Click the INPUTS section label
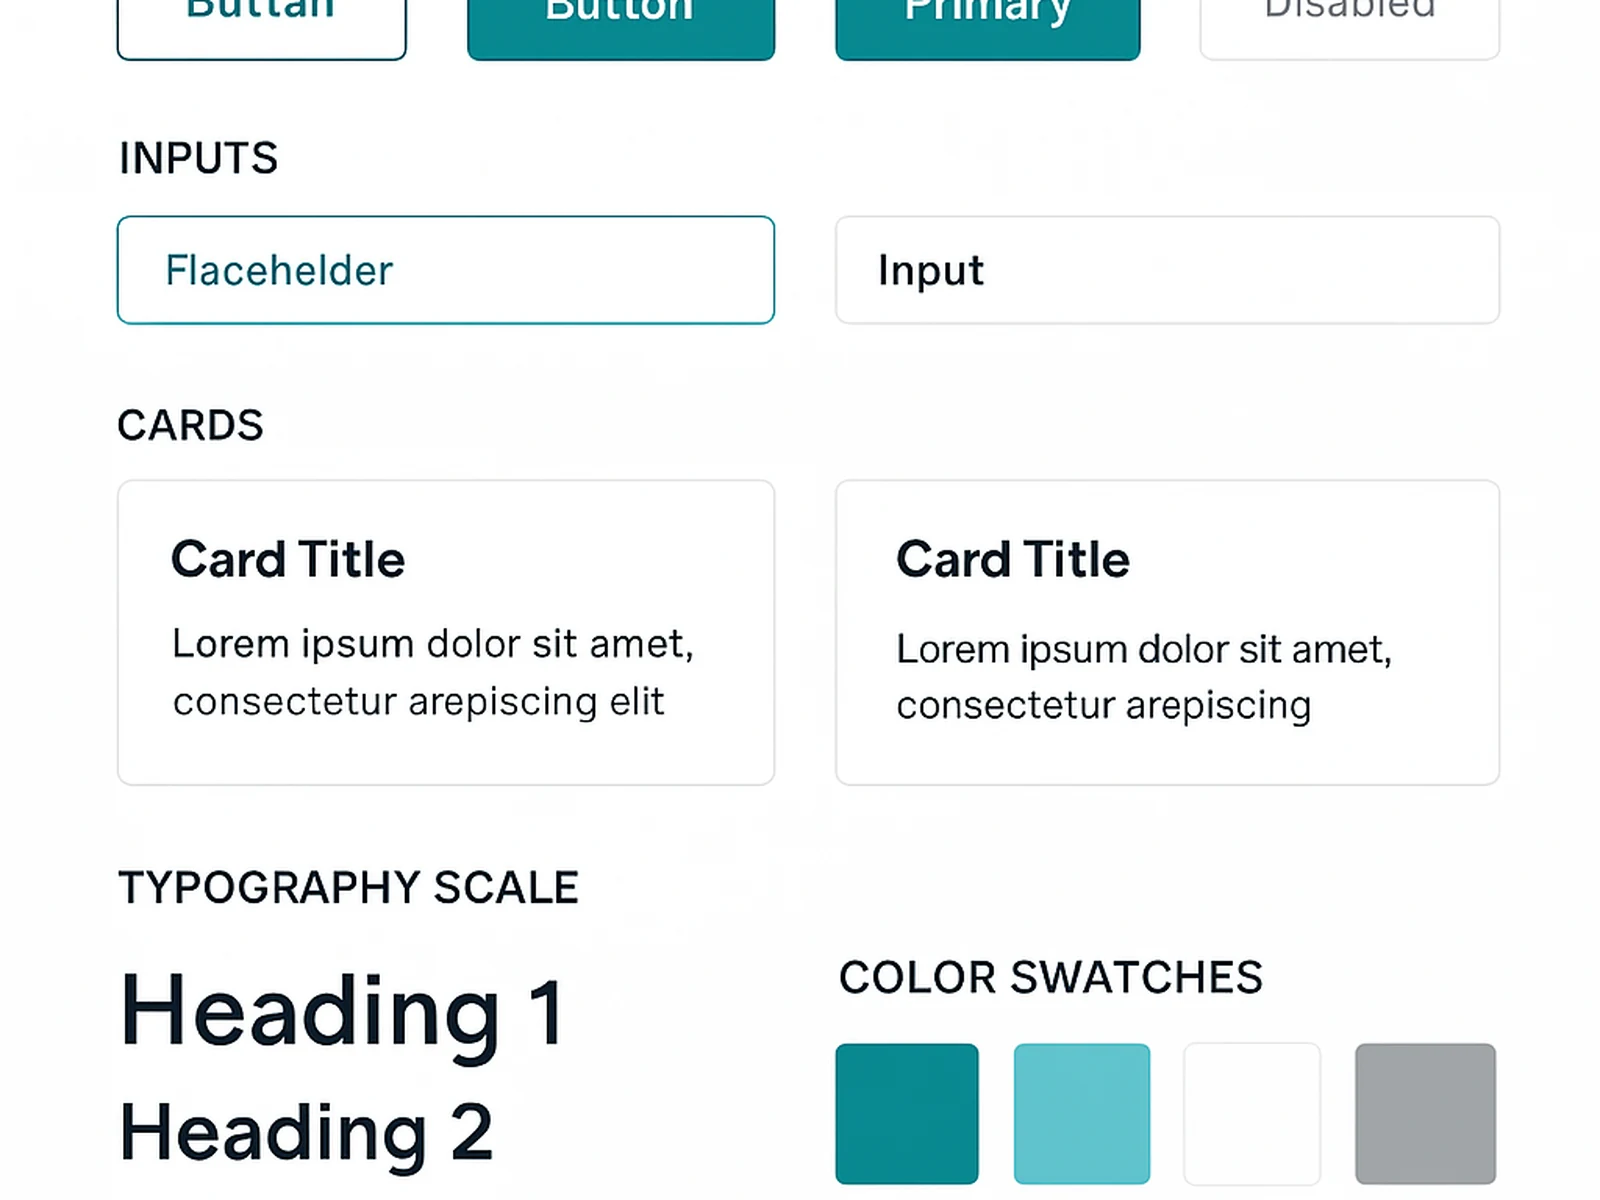Screen dimensions: 1600x1200 click(x=198, y=158)
